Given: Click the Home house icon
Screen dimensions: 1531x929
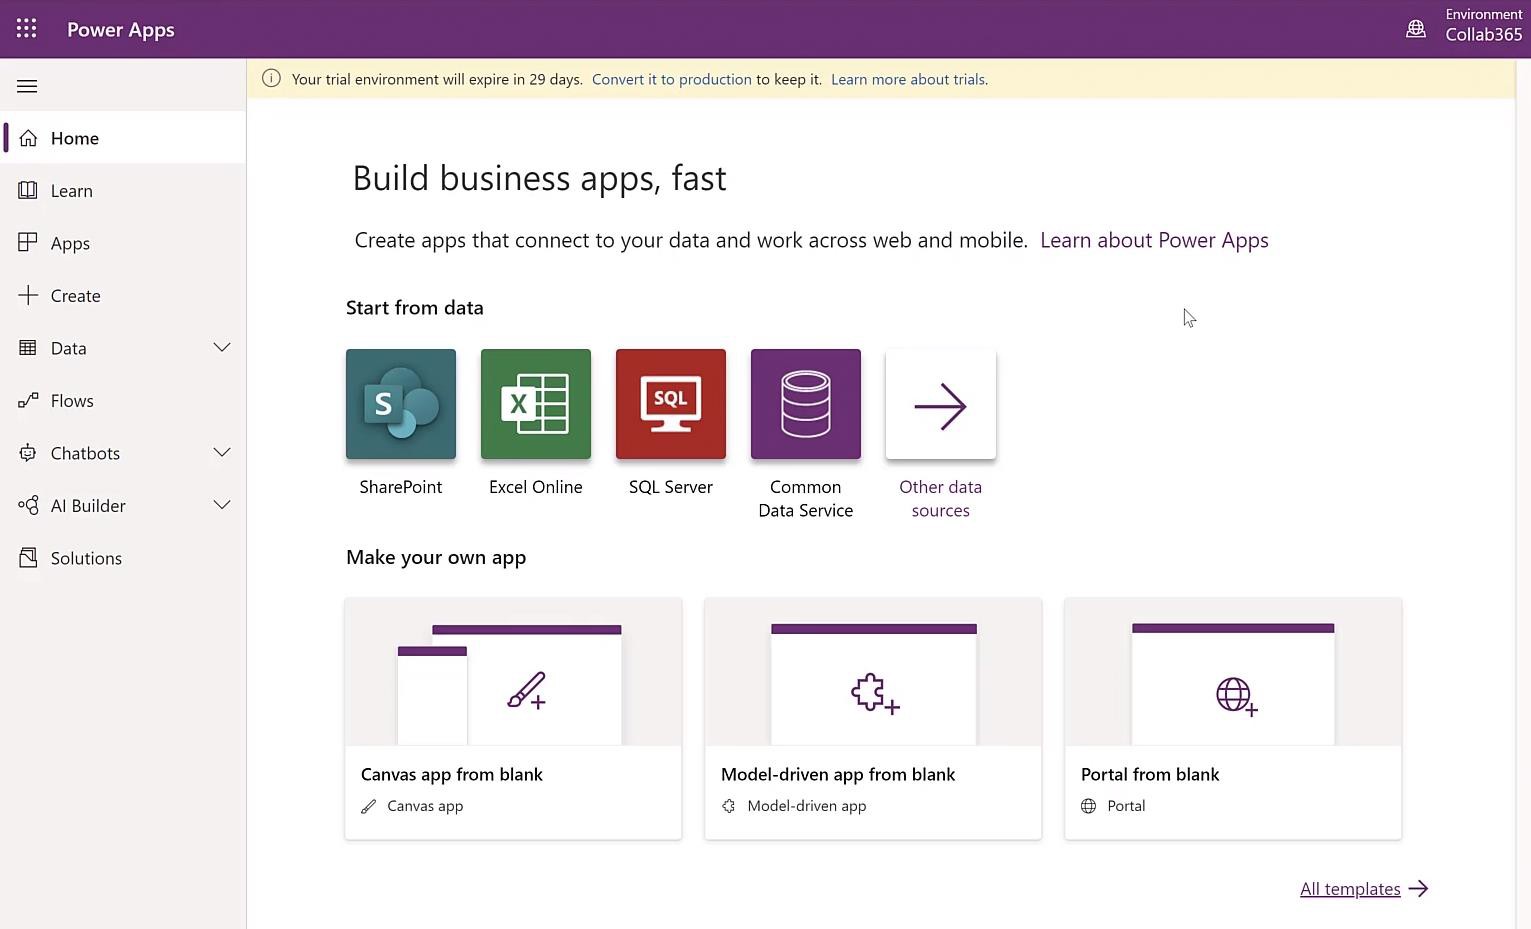Looking at the screenshot, I should click(28, 138).
